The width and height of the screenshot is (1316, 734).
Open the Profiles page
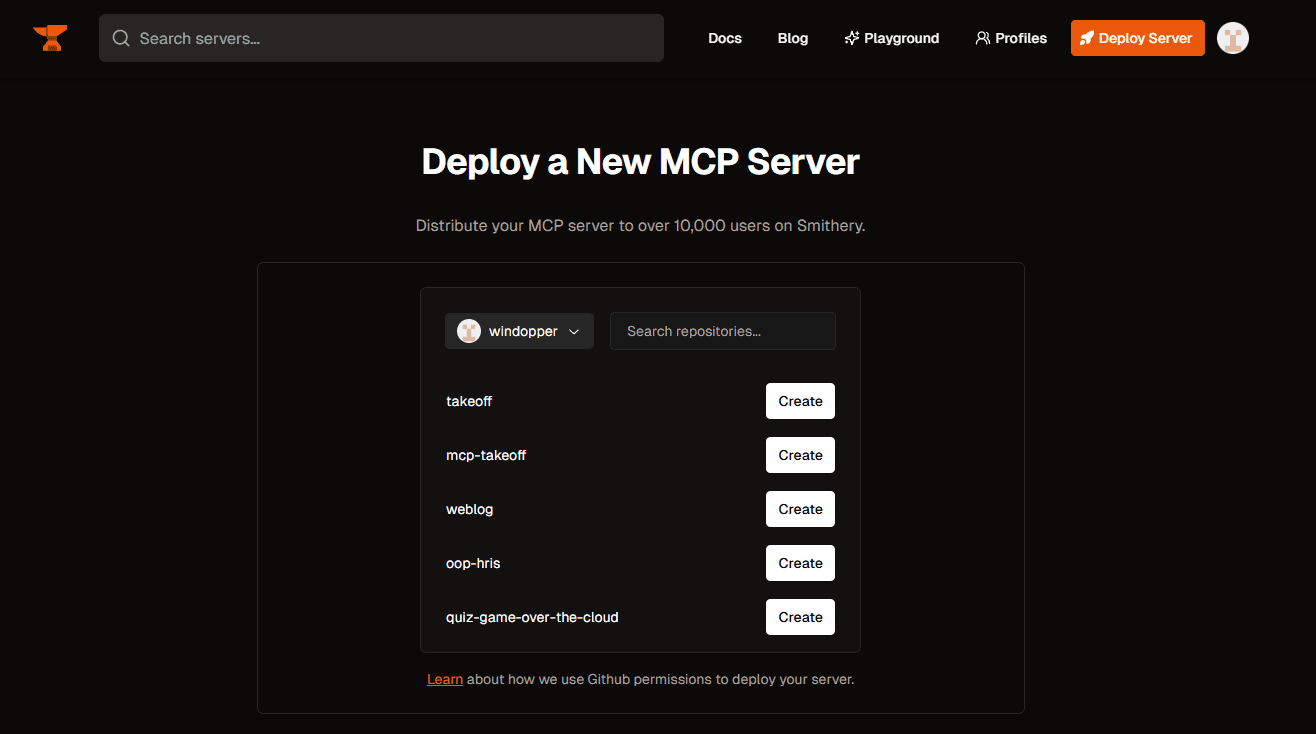click(x=1011, y=38)
